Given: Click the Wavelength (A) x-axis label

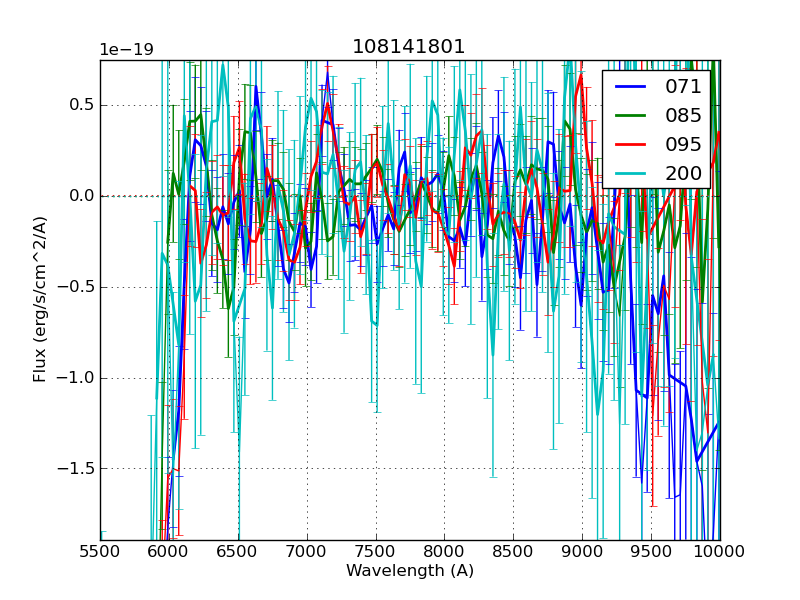Looking at the screenshot, I should (x=410, y=571).
